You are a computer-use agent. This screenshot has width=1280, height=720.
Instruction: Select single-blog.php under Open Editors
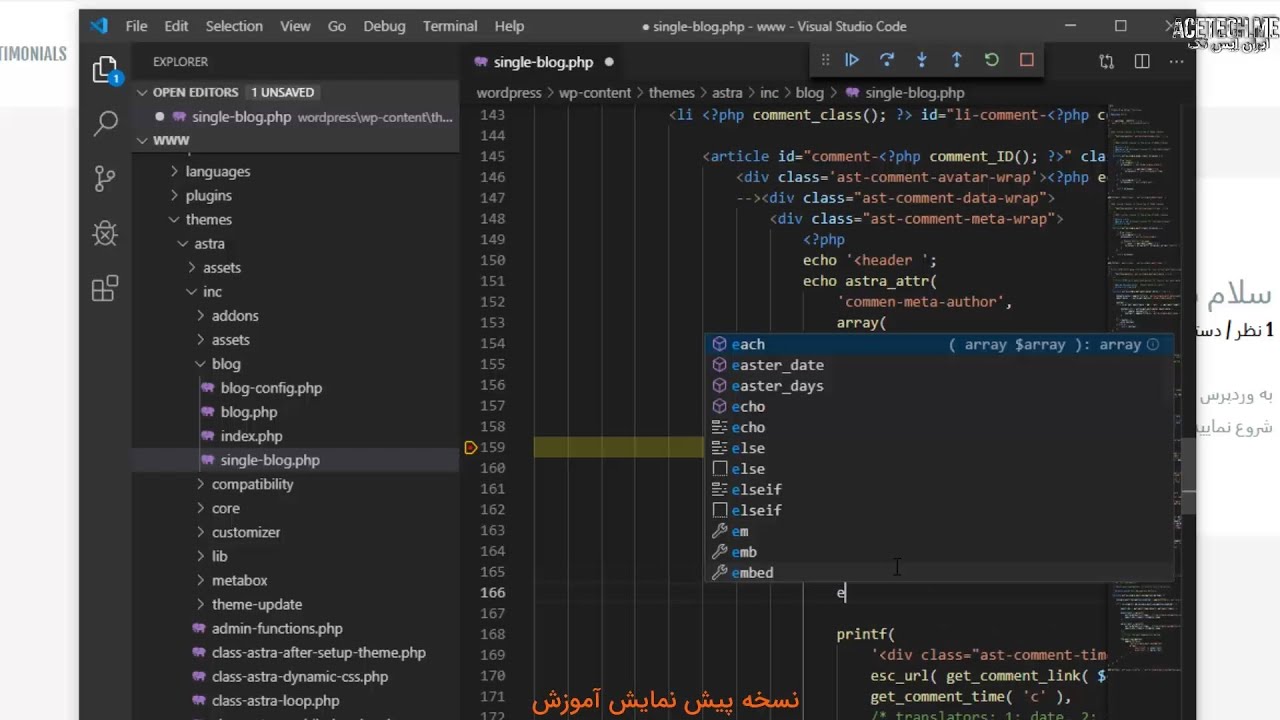point(296,116)
